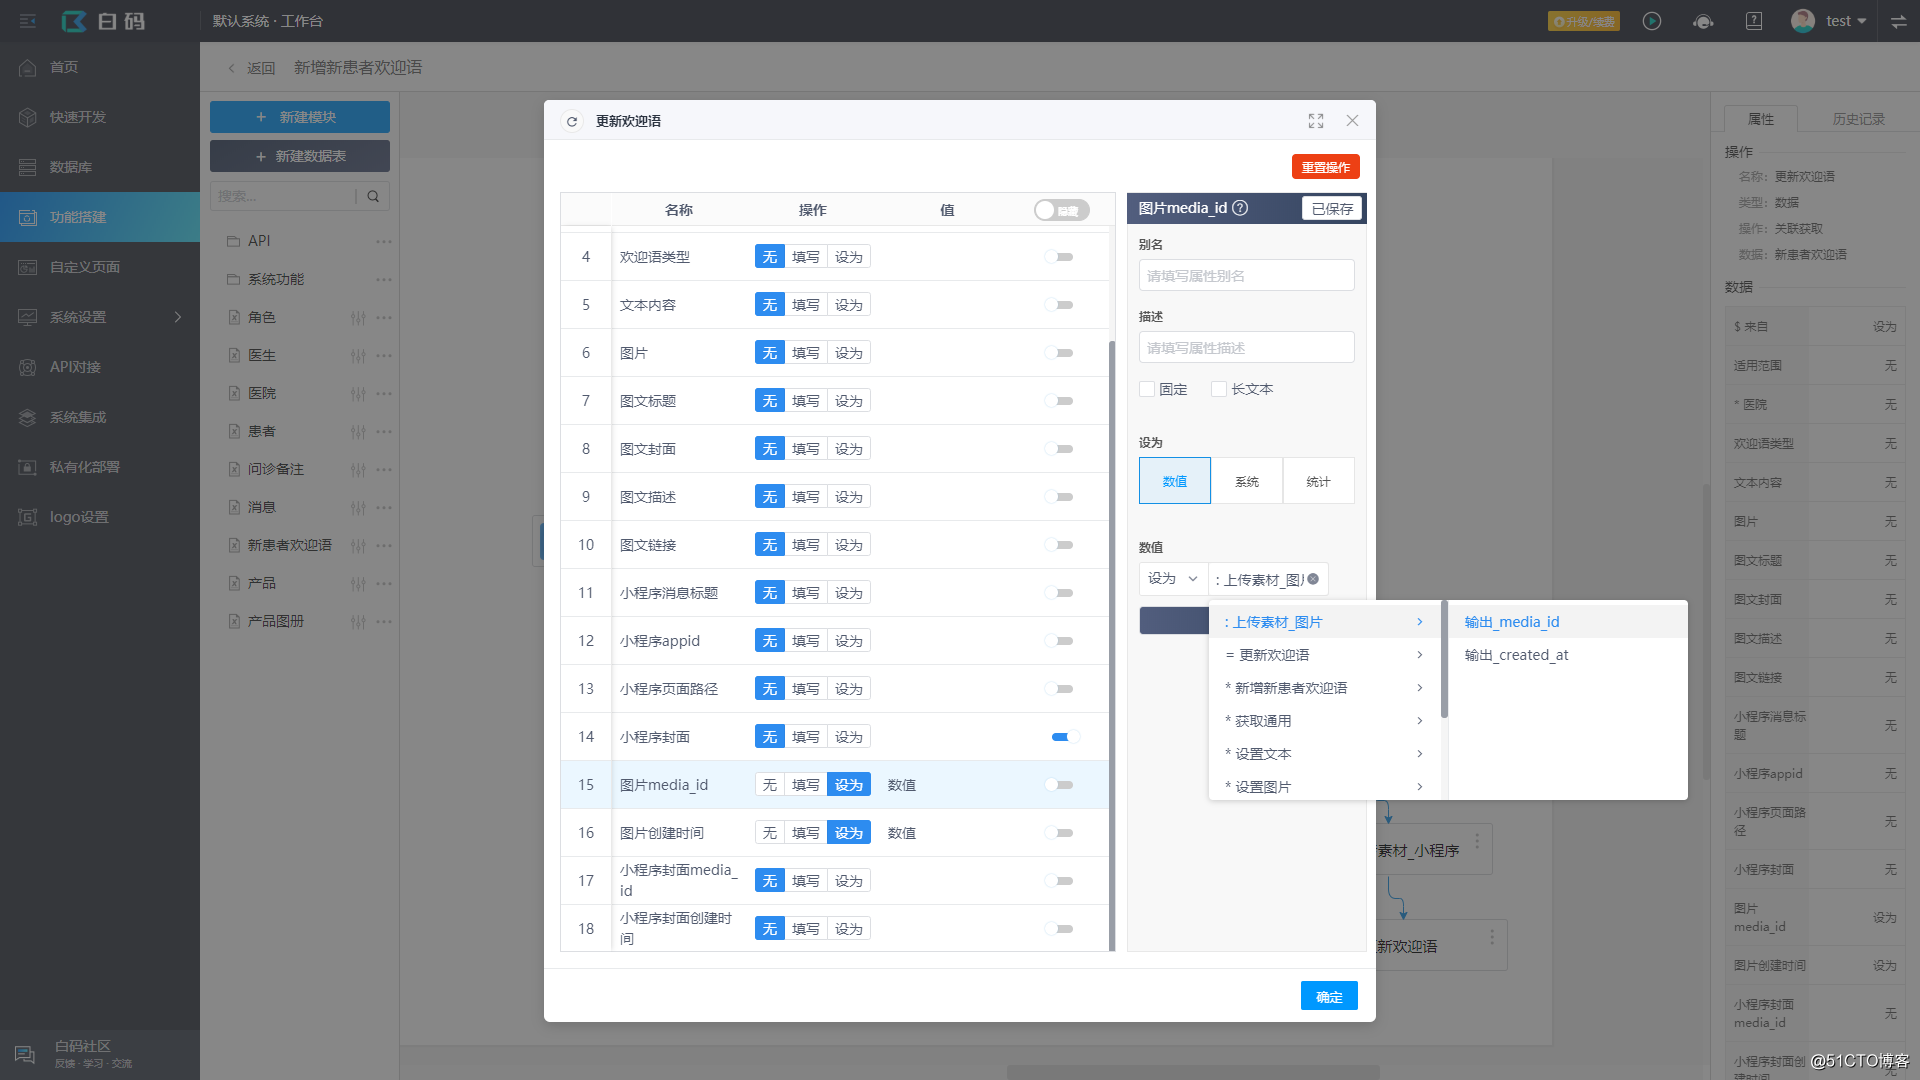Toggle the switch for 图文链接 row
The height and width of the screenshot is (1080, 1920).
1059,545
